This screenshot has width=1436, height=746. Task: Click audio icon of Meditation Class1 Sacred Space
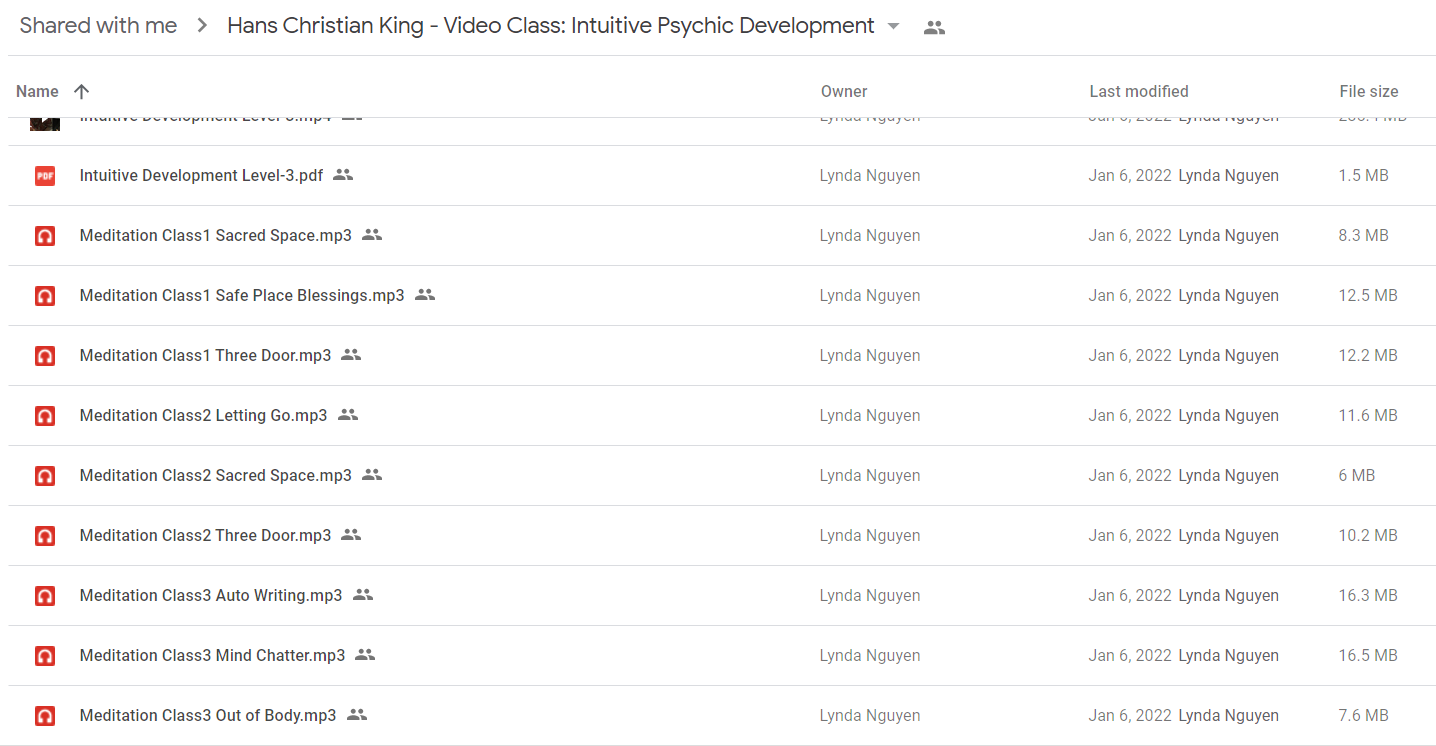[45, 236]
